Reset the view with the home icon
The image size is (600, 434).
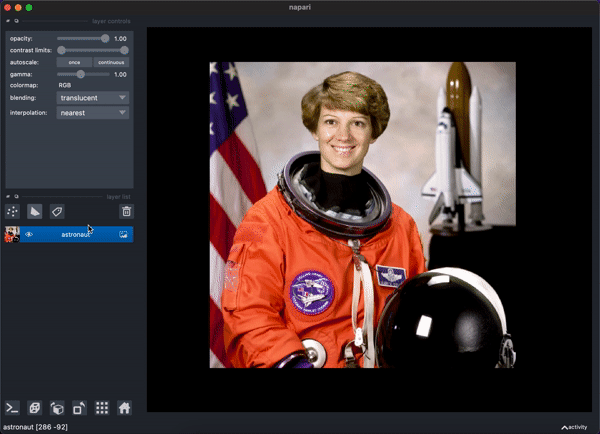pos(124,408)
